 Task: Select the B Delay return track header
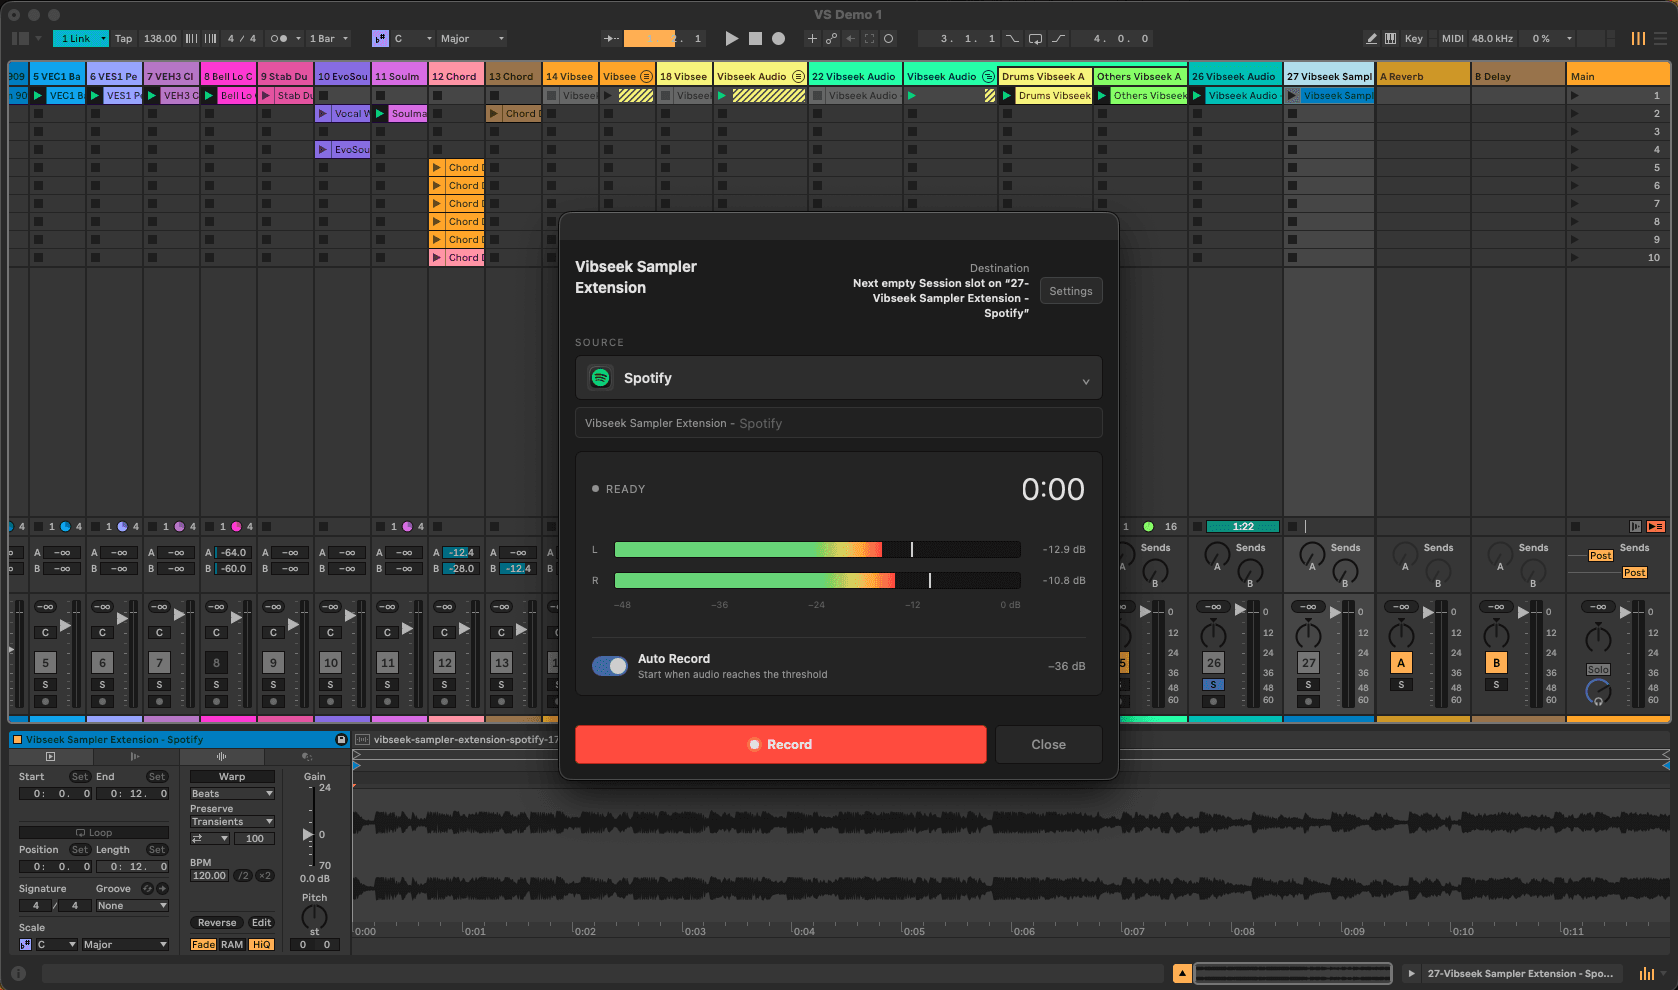pos(1517,76)
